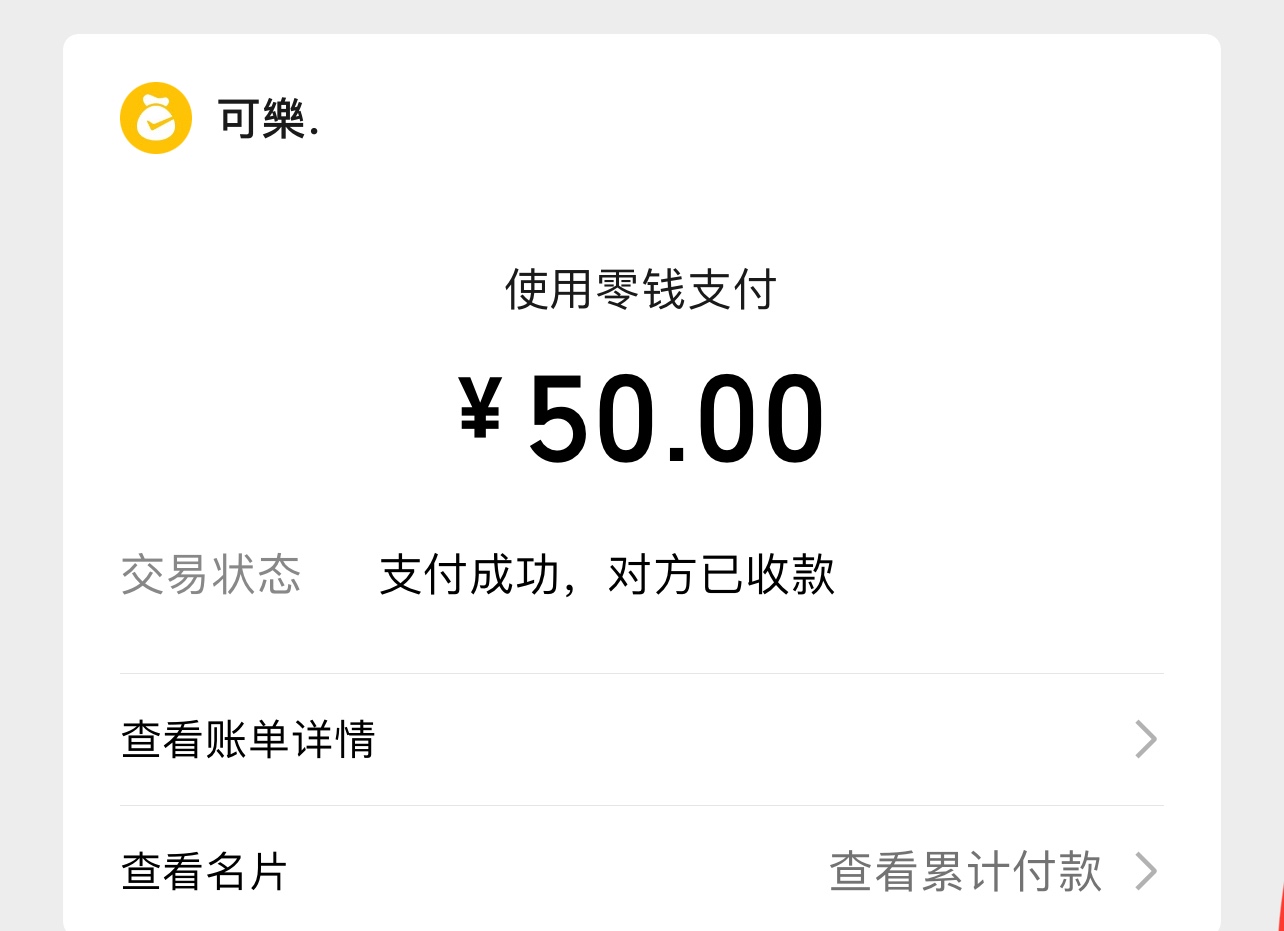Screen dimensions: 1284x931
Task: Click the ¥ currency symbol
Action: point(479,406)
